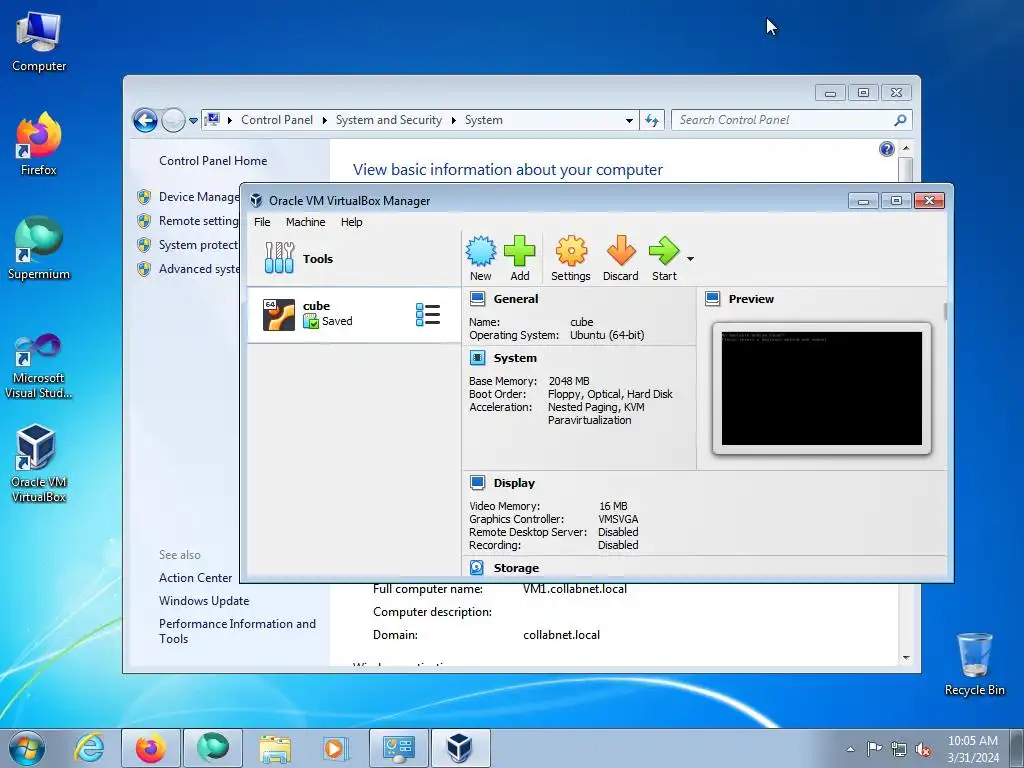Click the Display section title
Image resolution: width=1024 pixels, height=768 pixels.
514,483
